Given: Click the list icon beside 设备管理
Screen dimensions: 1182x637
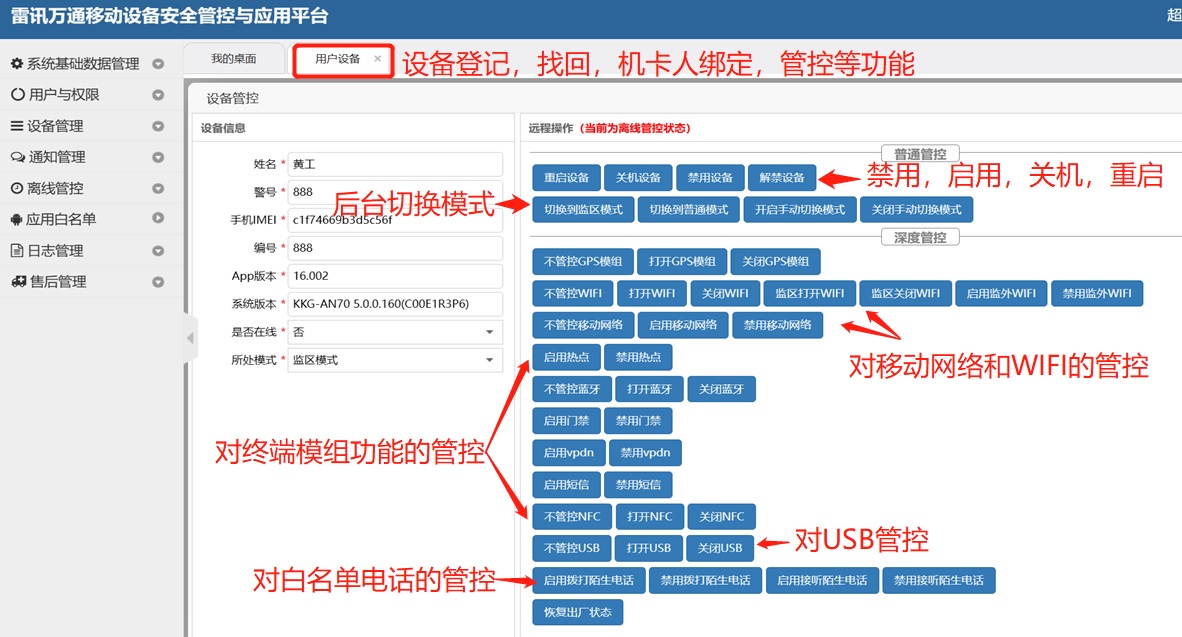Looking at the screenshot, I should 17,126.
